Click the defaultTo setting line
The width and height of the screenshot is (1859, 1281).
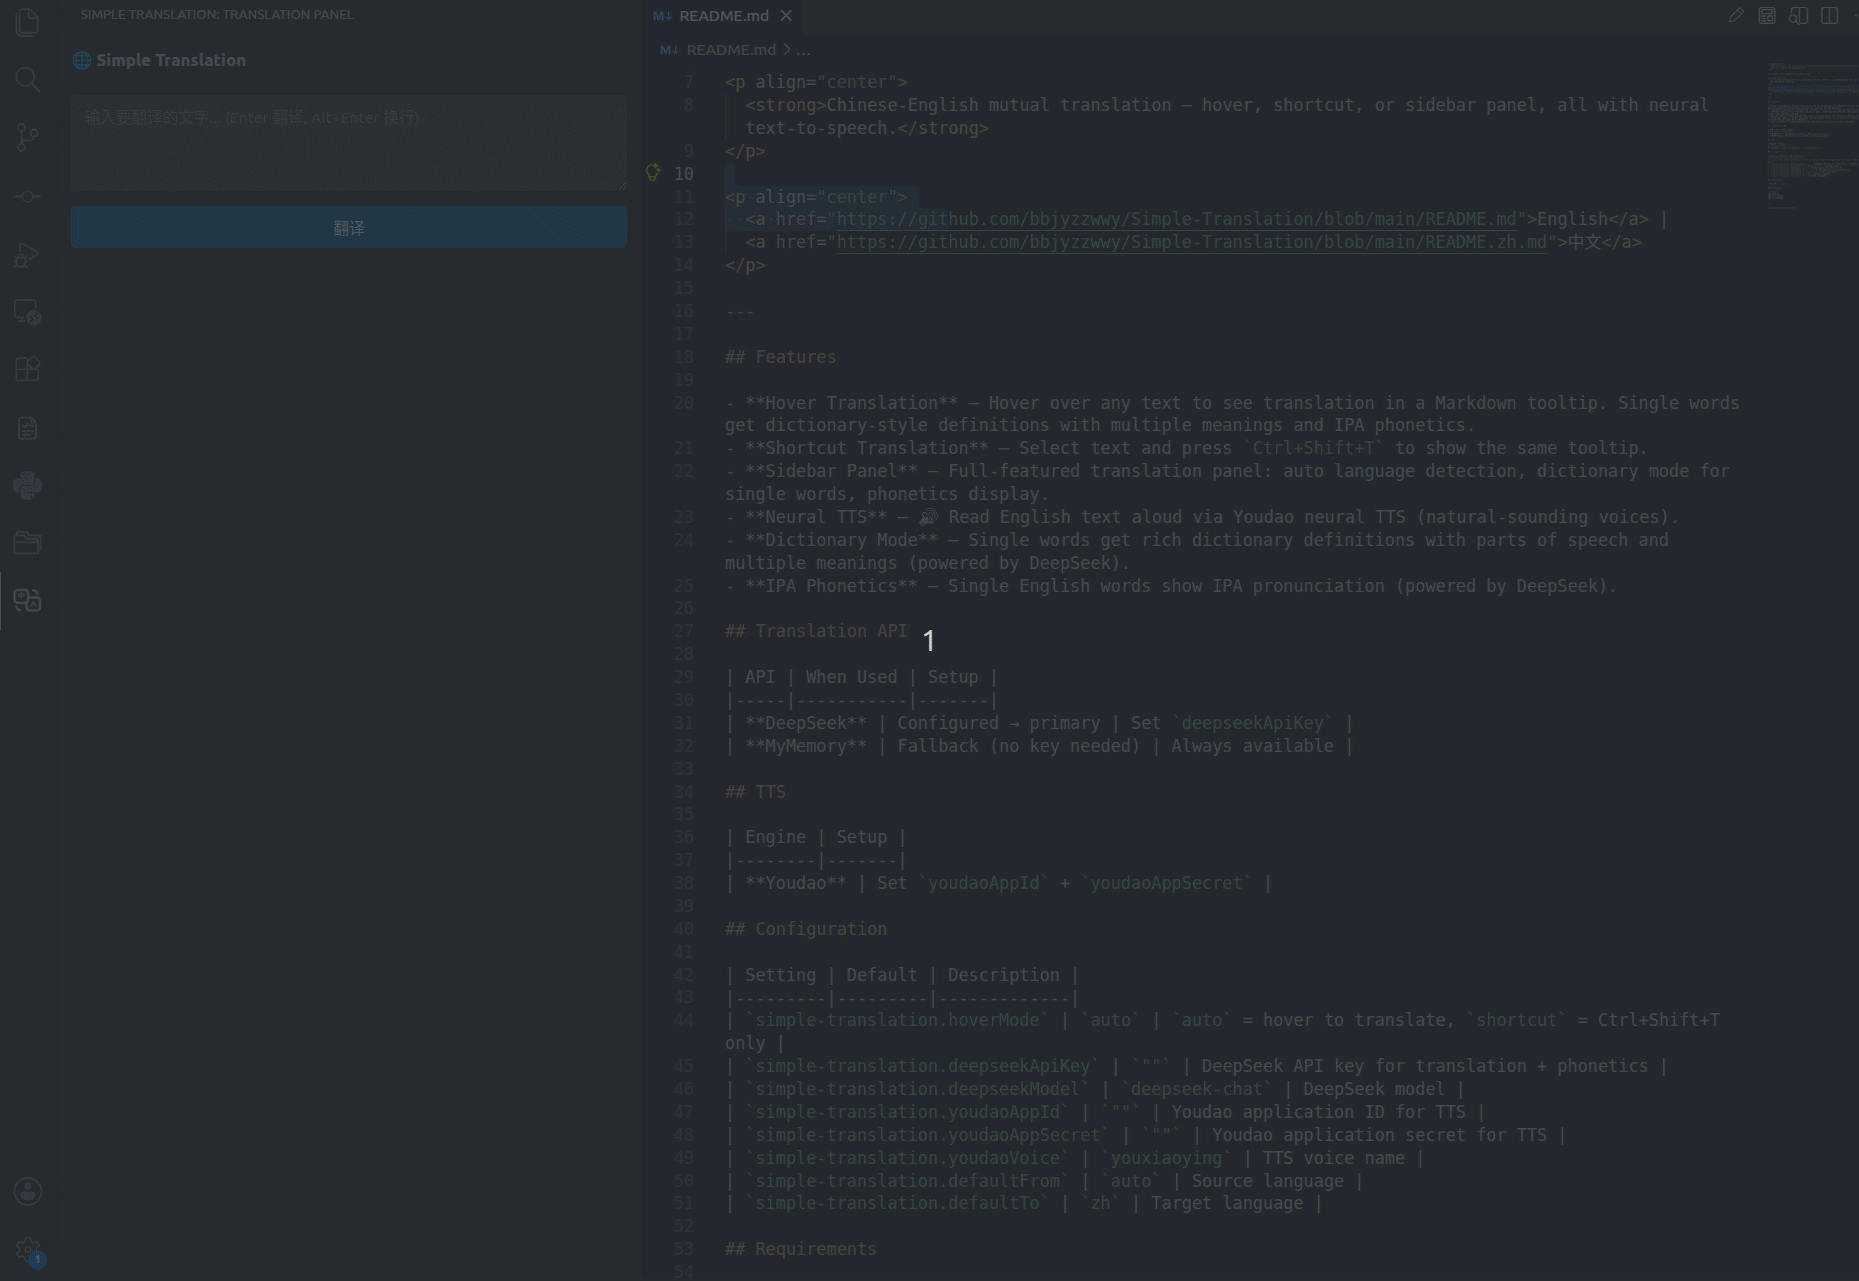tap(1024, 1203)
